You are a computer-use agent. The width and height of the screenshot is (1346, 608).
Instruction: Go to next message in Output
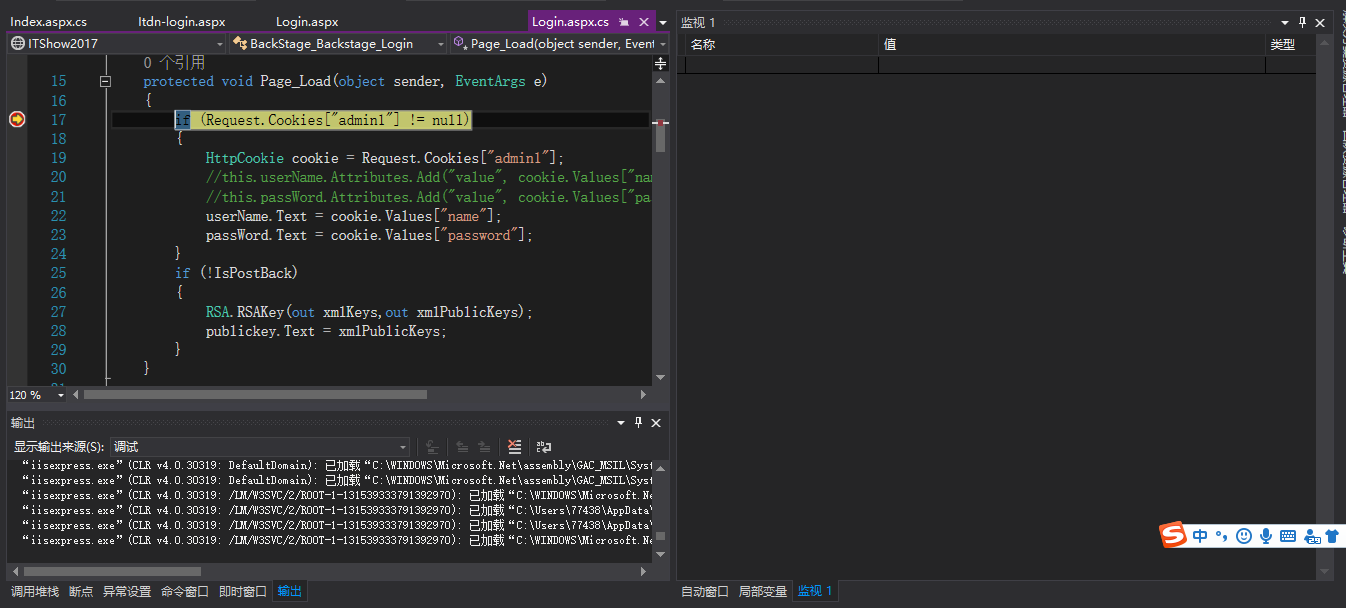484,447
